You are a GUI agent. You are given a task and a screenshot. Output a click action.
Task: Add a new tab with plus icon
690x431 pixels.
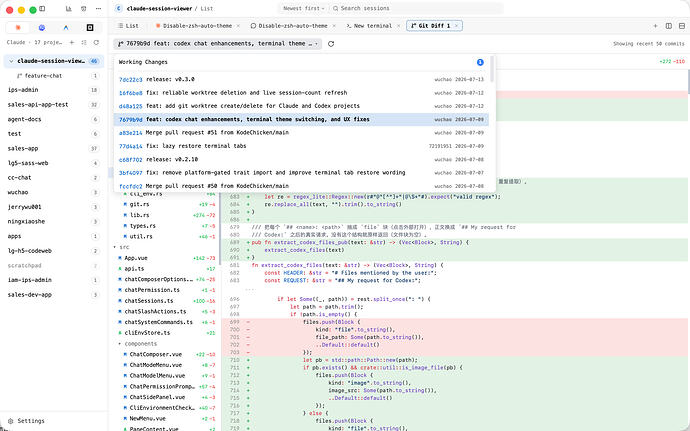click(x=655, y=26)
